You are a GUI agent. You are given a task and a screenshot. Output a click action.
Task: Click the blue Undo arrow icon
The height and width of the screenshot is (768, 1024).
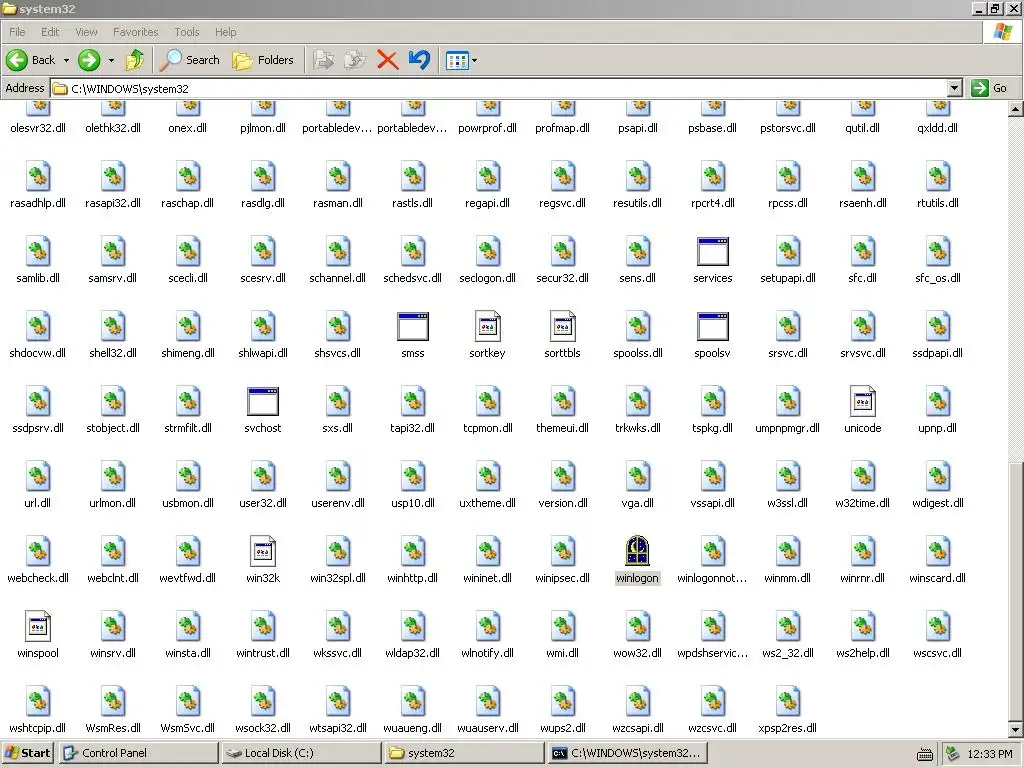pyautogui.click(x=419, y=60)
